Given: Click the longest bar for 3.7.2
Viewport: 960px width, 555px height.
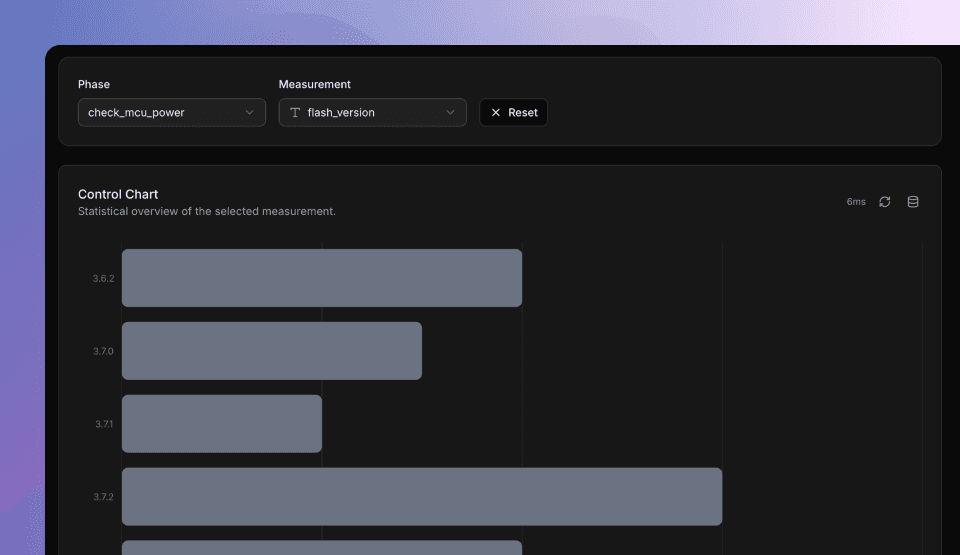Looking at the screenshot, I should tap(421, 497).
